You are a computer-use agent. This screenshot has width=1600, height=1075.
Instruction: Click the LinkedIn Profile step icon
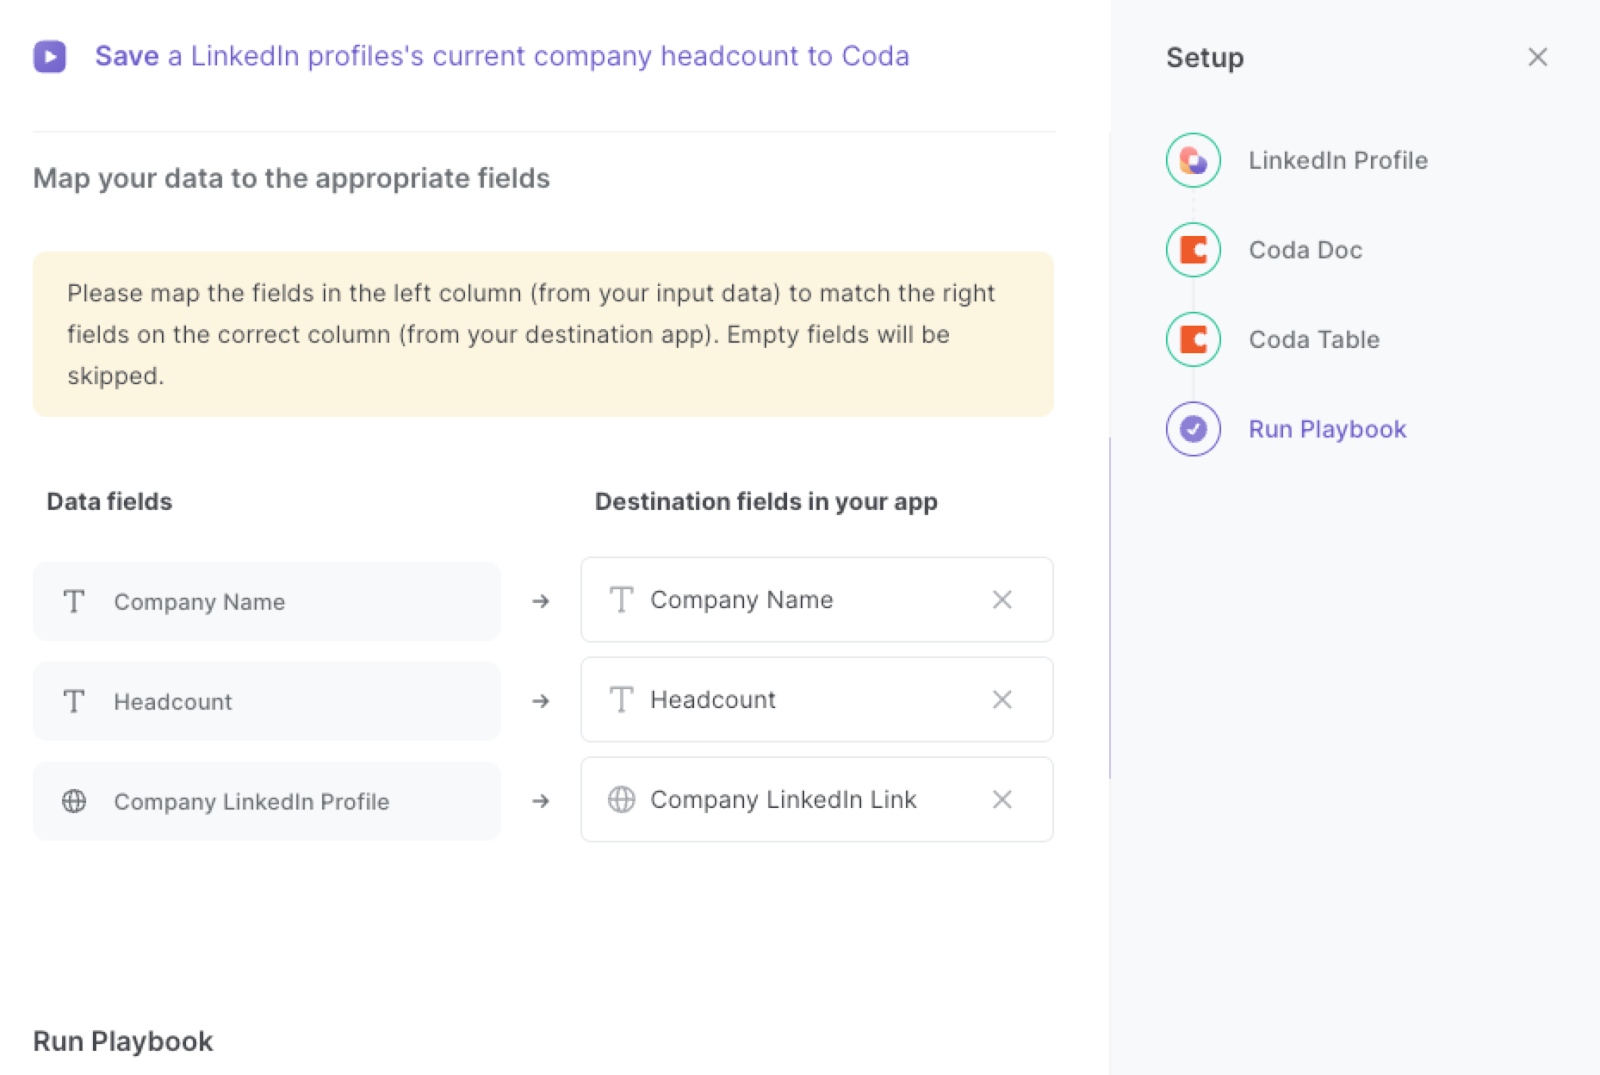click(x=1193, y=160)
